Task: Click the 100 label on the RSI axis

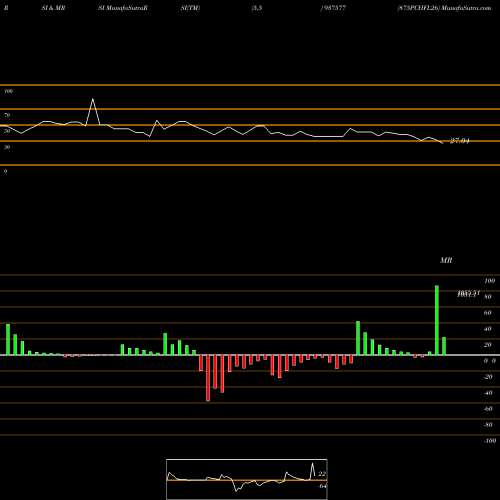Action: click(x=8, y=91)
